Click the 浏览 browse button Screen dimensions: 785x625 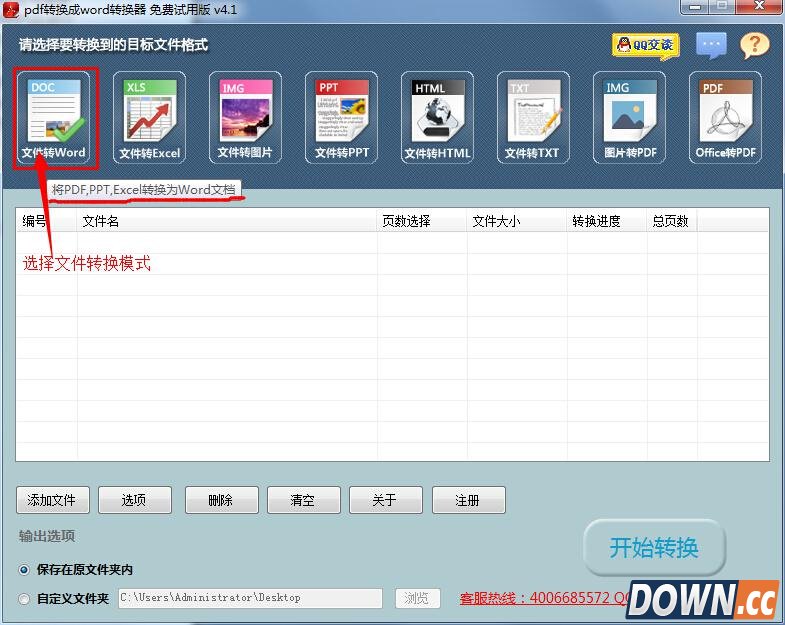[418, 598]
